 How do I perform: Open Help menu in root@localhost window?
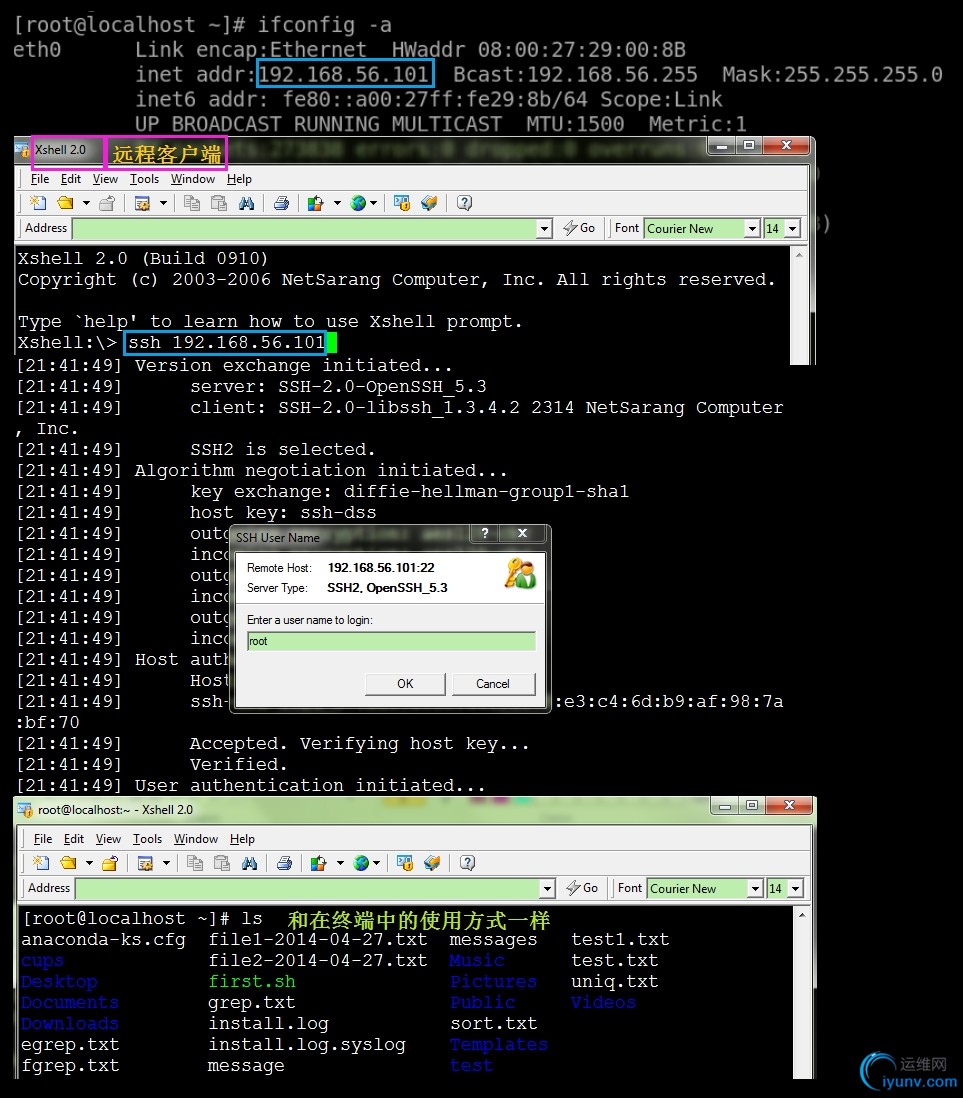242,839
